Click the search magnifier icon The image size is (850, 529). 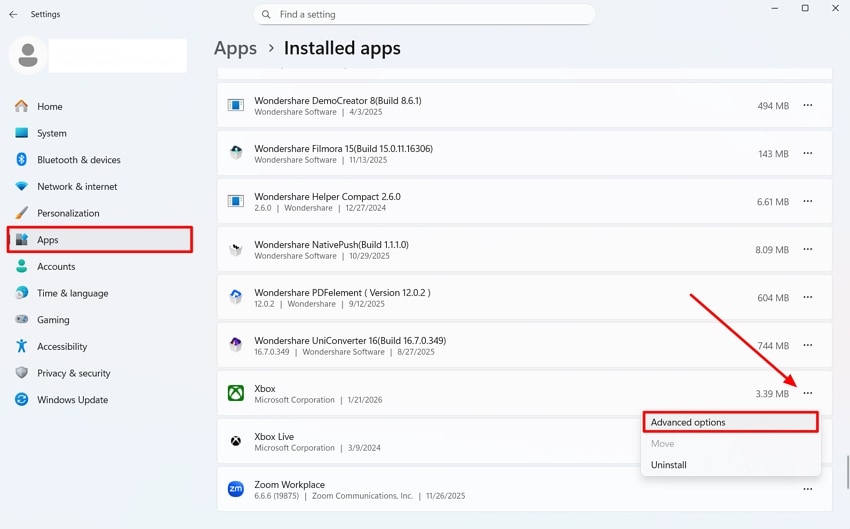pyautogui.click(x=266, y=15)
